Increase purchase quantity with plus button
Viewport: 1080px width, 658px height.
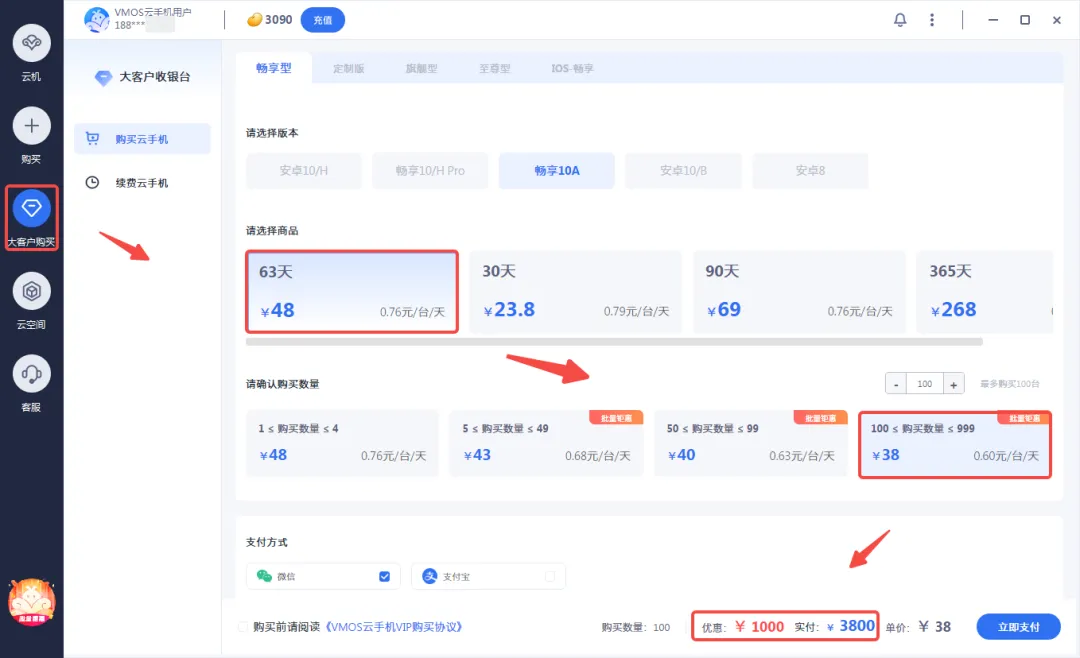coord(954,384)
